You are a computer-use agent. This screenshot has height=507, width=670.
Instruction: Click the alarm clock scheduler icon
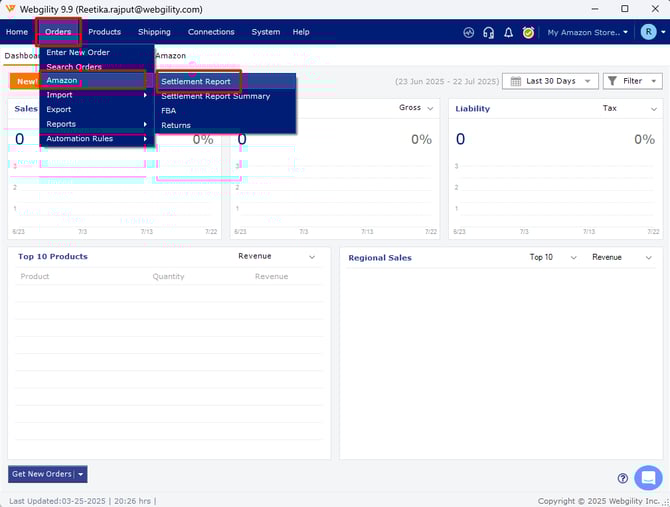tap(528, 32)
